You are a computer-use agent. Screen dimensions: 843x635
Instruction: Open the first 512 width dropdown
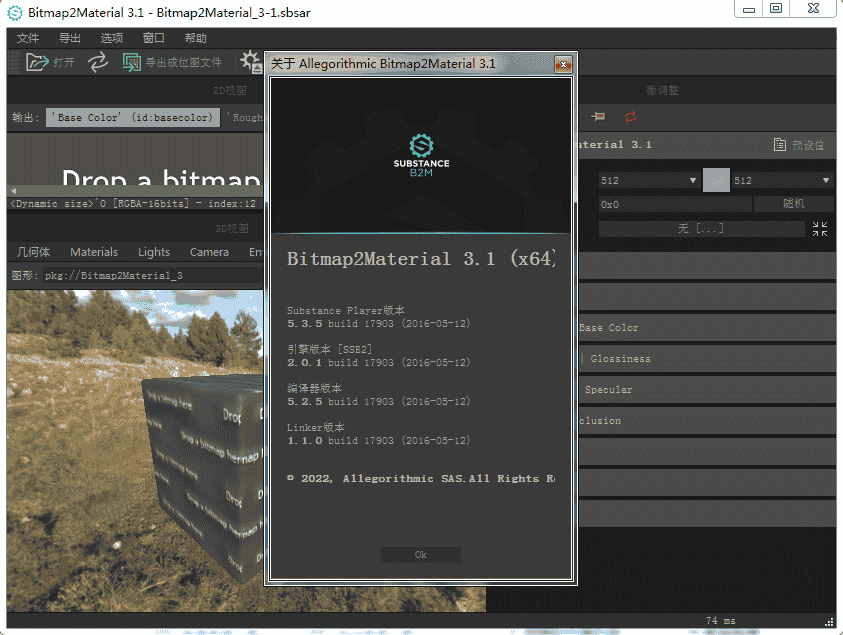(648, 181)
